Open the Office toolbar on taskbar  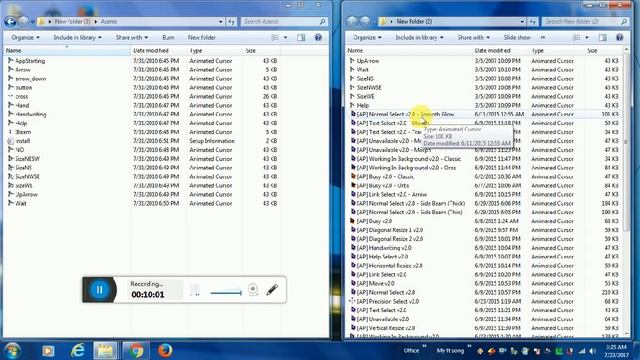click(x=411, y=351)
